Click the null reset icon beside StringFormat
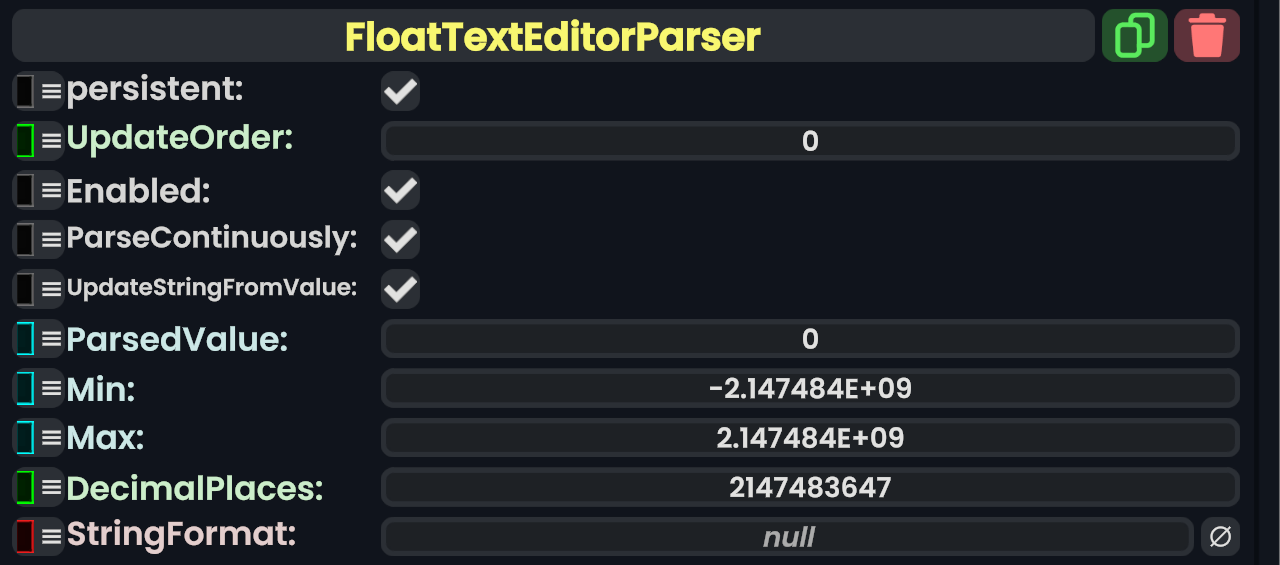This screenshot has width=1280, height=565. pos(1220,537)
